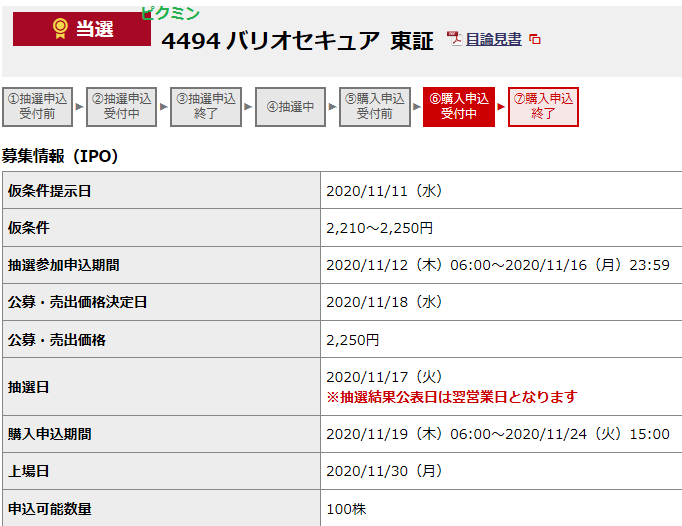Select step ⑤購入申込受付前
This screenshot has height=526, width=682.
click(x=374, y=107)
